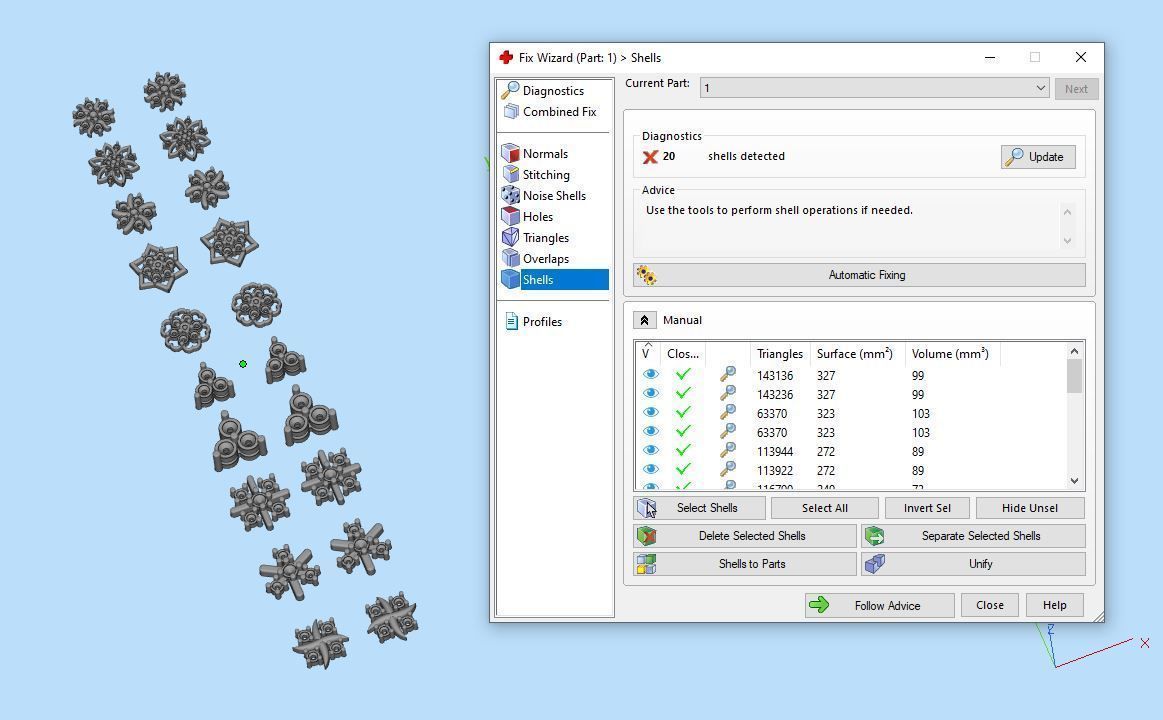Sort by the Closed column header

[682, 354]
